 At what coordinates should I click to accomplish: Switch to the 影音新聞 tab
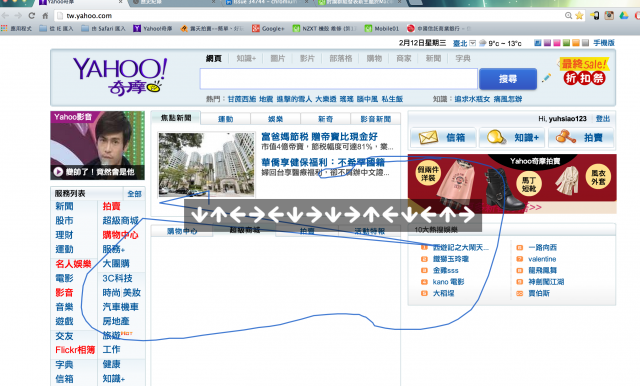pos(376,119)
